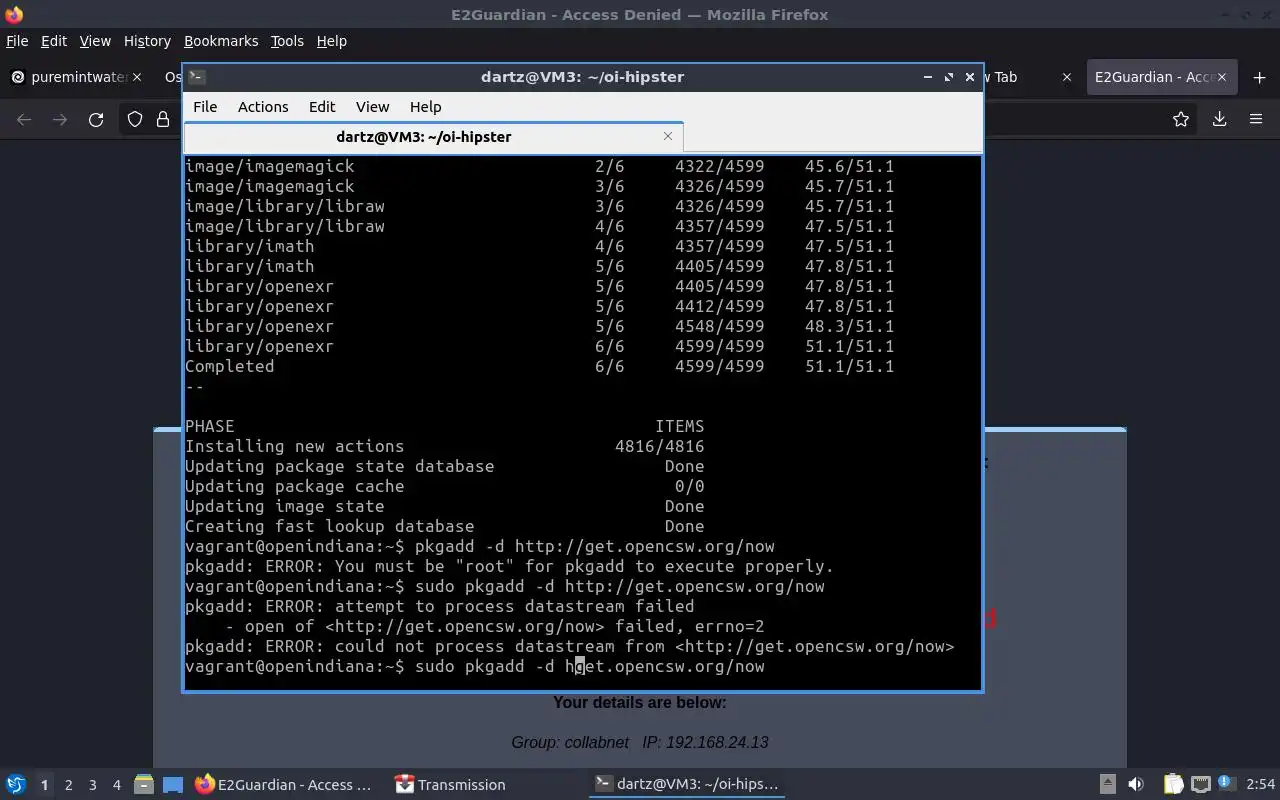The height and width of the screenshot is (800, 1280).
Task: Click the 2:54 clock in the taskbar
Action: [1260, 785]
